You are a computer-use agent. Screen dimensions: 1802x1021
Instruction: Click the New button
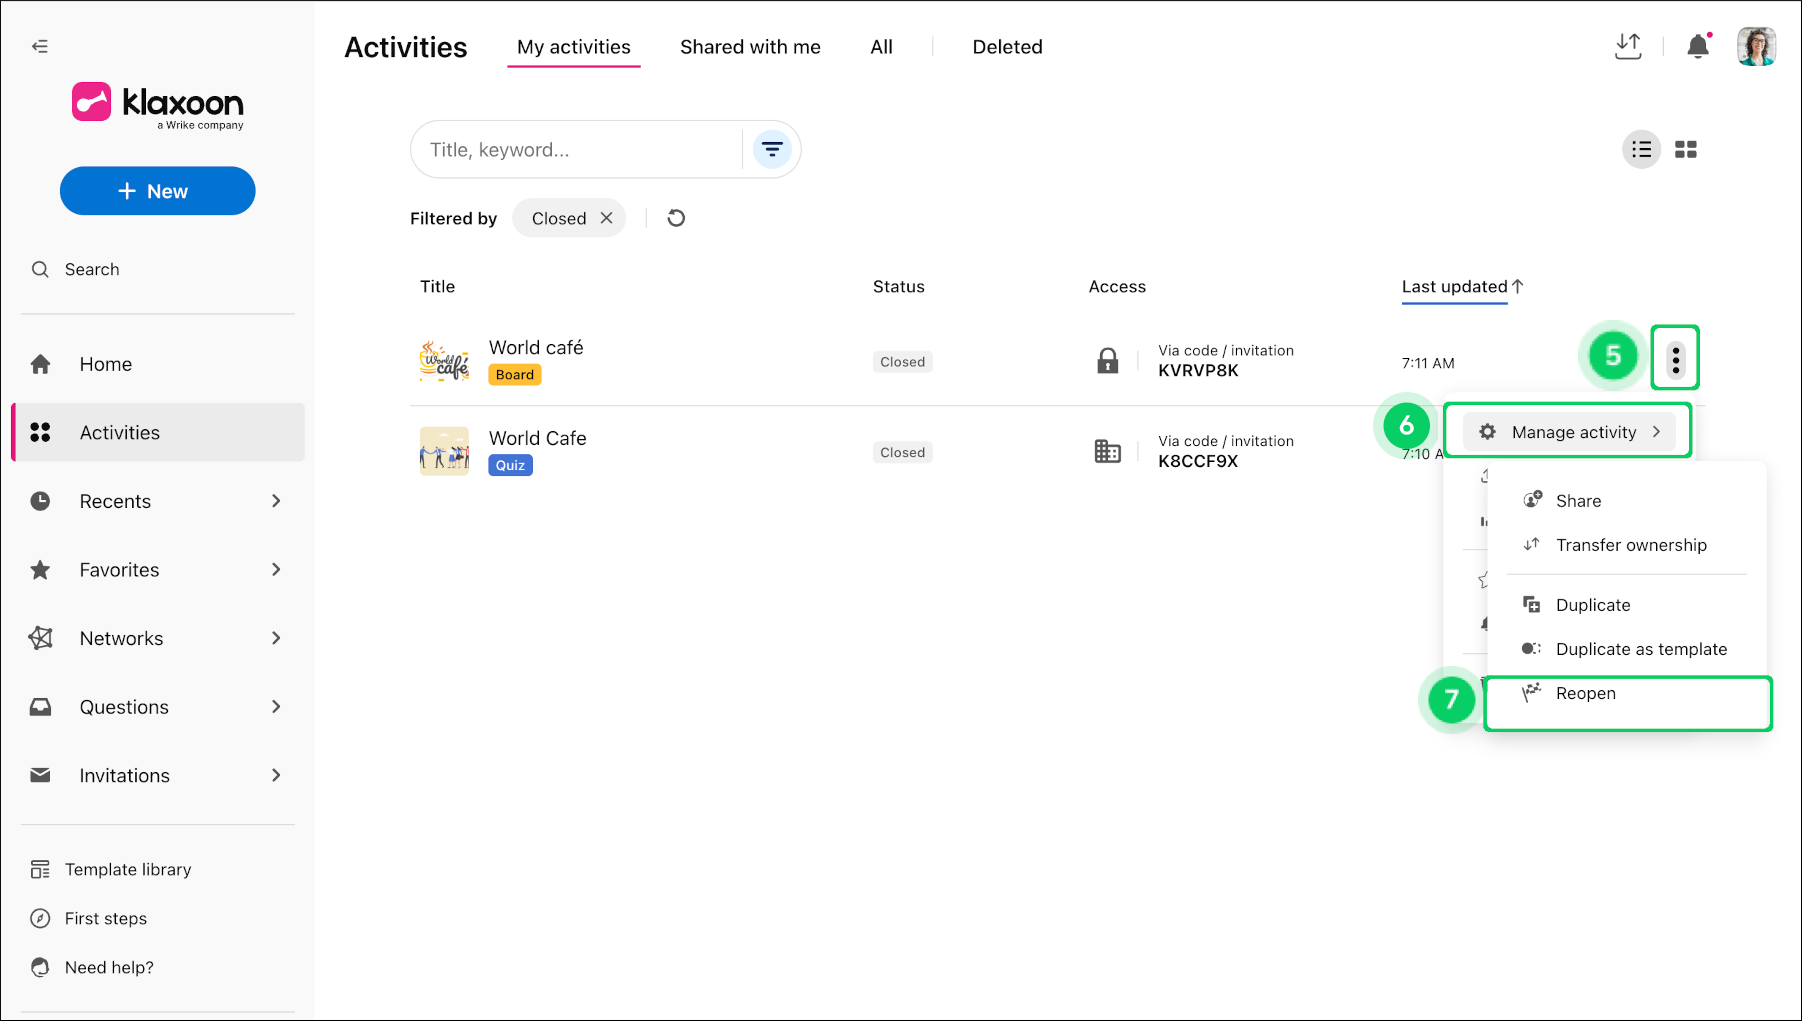click(157, 190)
